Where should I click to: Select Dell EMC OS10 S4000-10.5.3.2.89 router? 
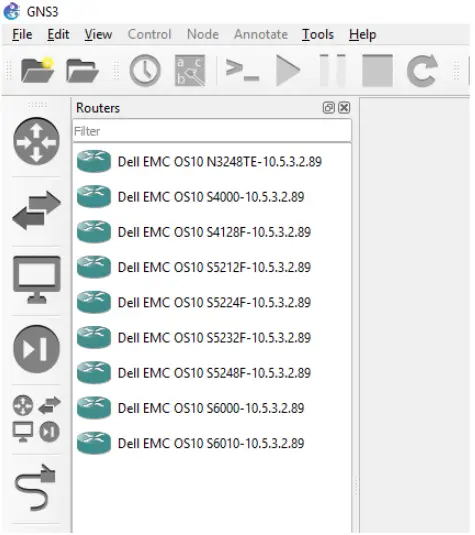pyautogui.click(x=212, y=197)
